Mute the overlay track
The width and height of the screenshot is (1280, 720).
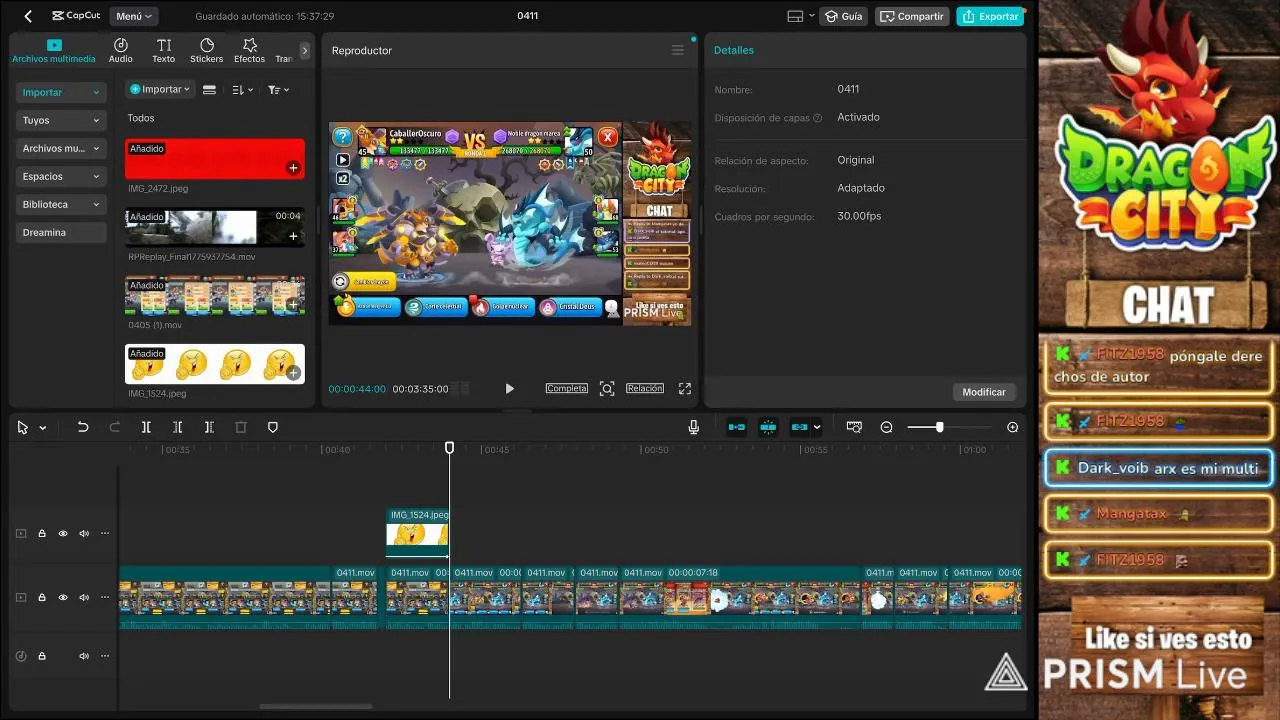point(84,533)
